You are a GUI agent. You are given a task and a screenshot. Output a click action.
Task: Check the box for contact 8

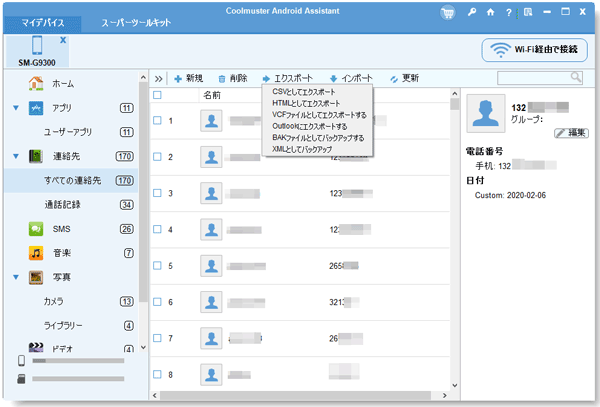coord(157,374)
